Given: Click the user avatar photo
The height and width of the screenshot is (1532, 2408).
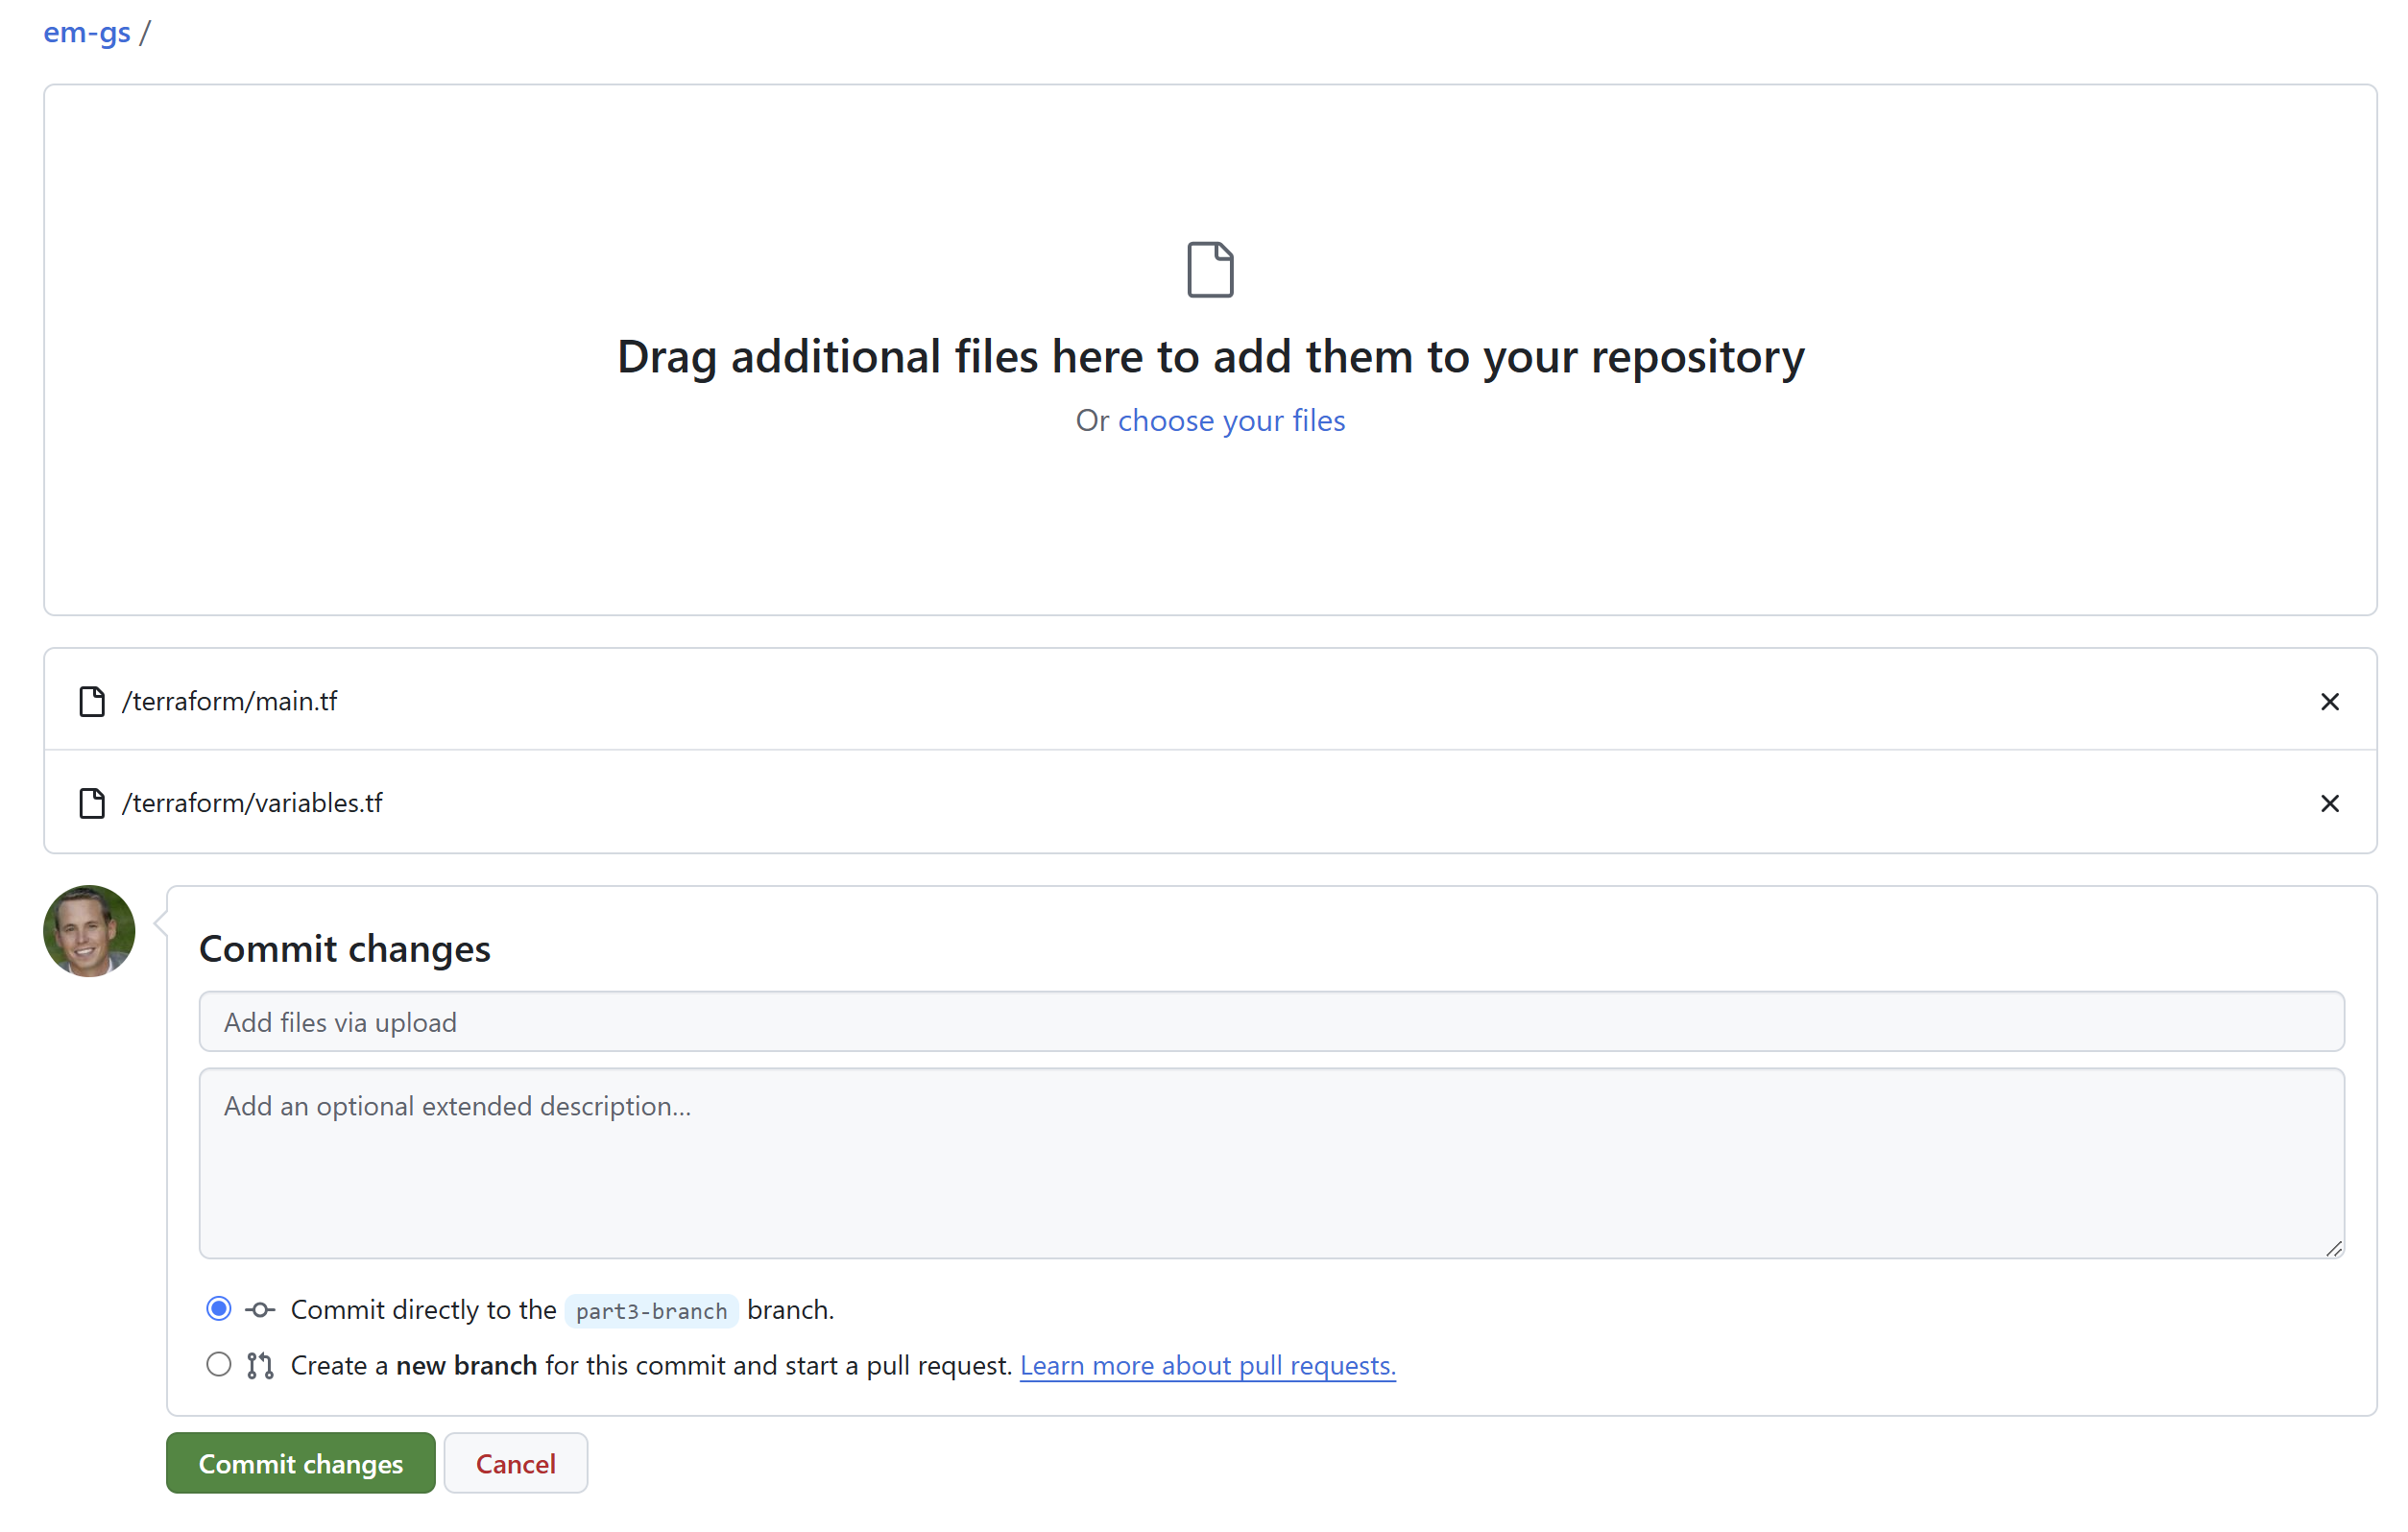Looking at the screenshot, I should pyautogui.click(x=89, y=931).
